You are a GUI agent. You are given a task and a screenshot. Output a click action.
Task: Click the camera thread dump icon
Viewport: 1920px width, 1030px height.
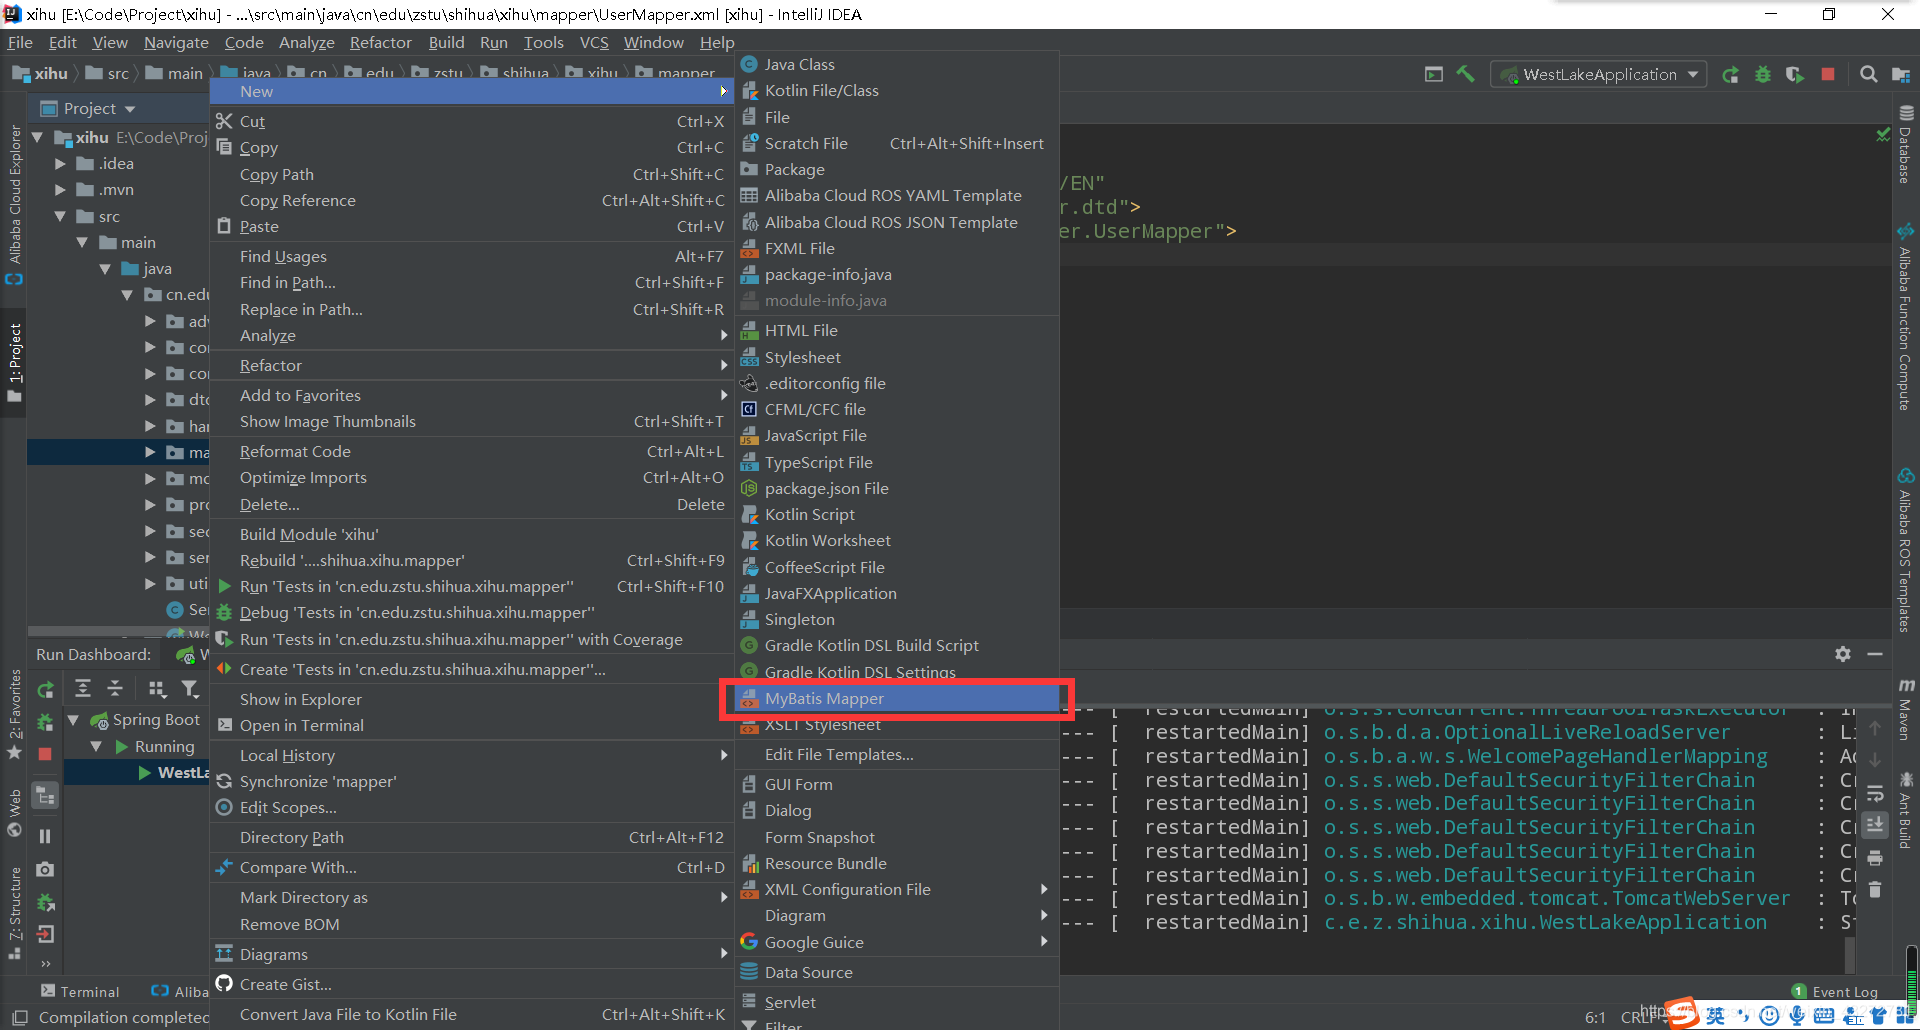pyautogui.click(x=45, y=869)
